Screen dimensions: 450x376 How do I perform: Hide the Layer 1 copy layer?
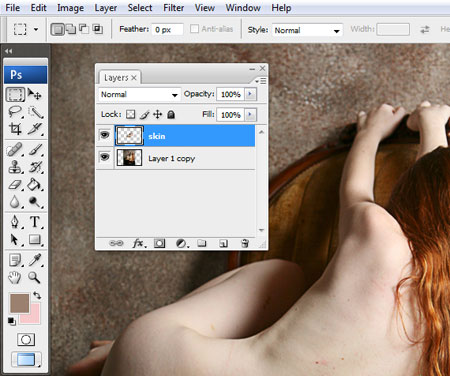tap(105, 157)
